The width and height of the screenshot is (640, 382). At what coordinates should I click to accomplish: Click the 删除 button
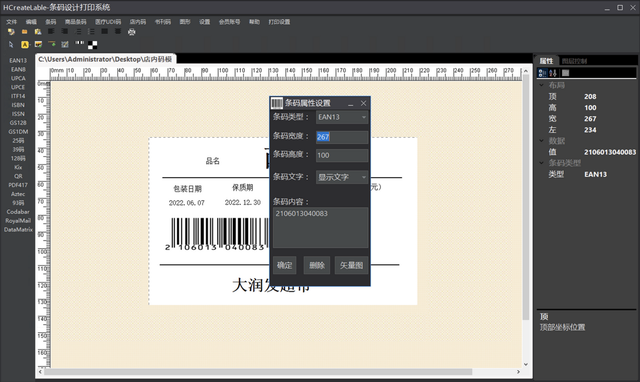coord(317,265)
